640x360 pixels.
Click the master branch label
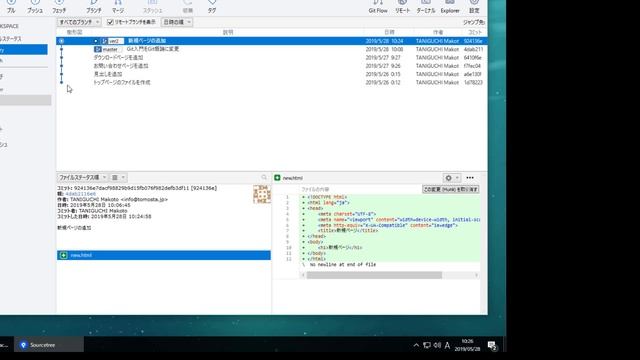[x=107, y=49]
